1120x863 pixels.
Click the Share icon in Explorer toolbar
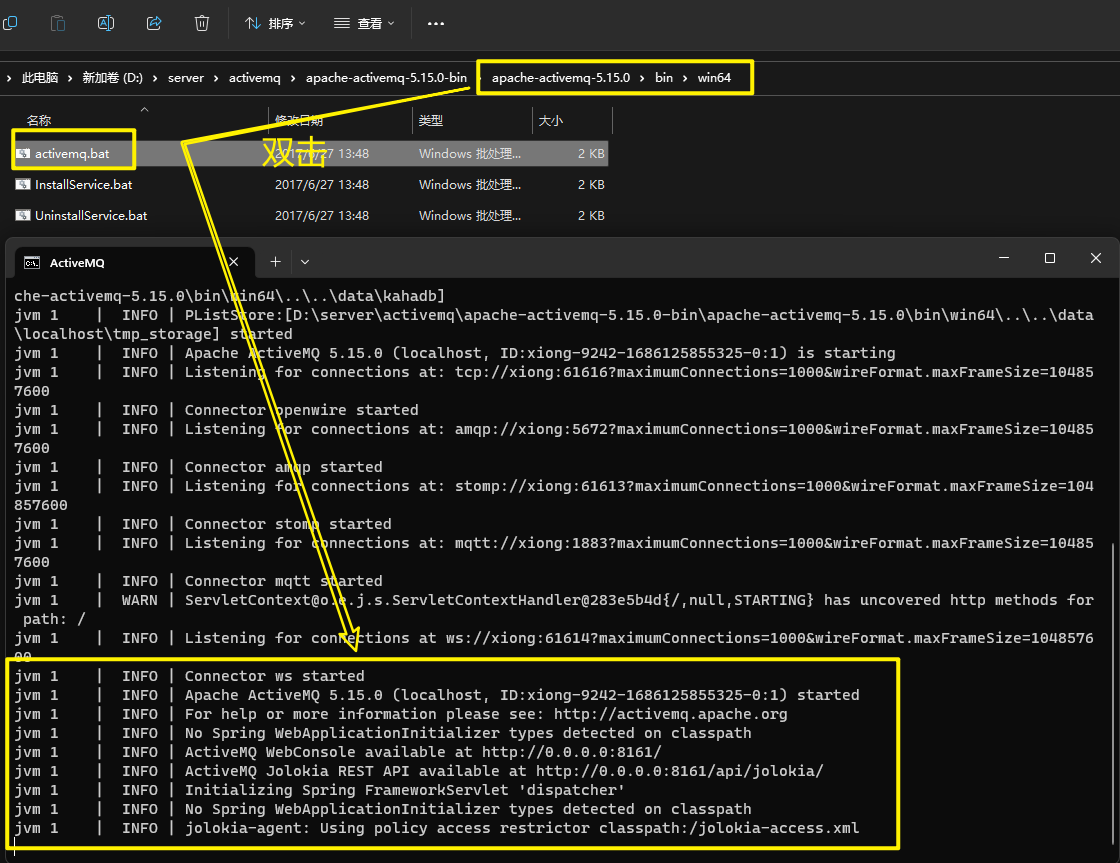point(154,22)
